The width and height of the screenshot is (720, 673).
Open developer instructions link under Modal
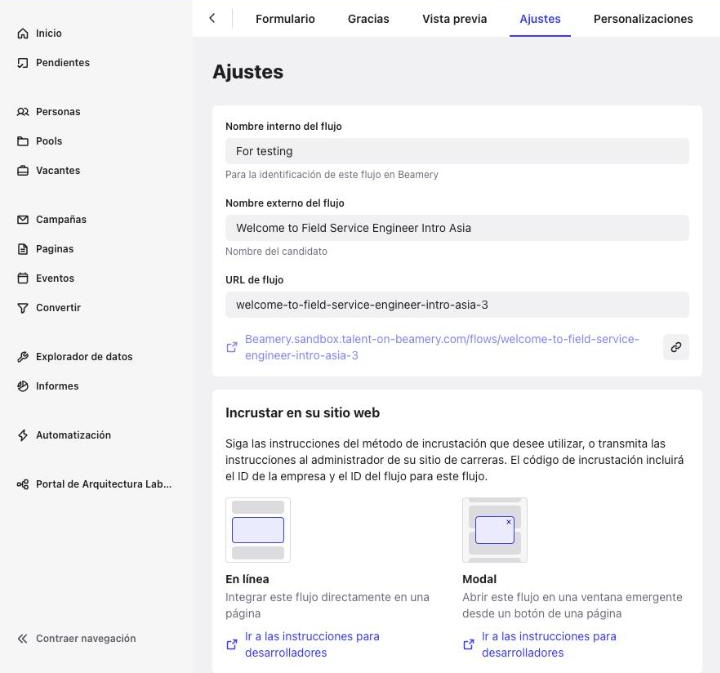[549, 645]
